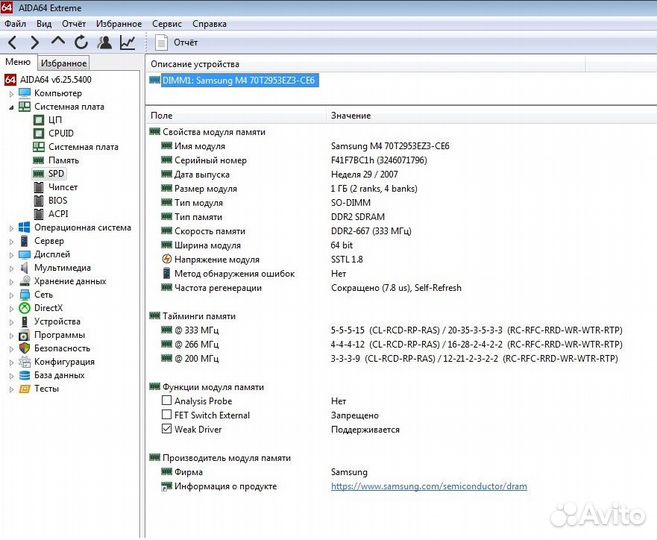Image resolution: width=657 pixels, height=540 pixels.
Task: Click the Значение column header
Action: tap(491, 116)
